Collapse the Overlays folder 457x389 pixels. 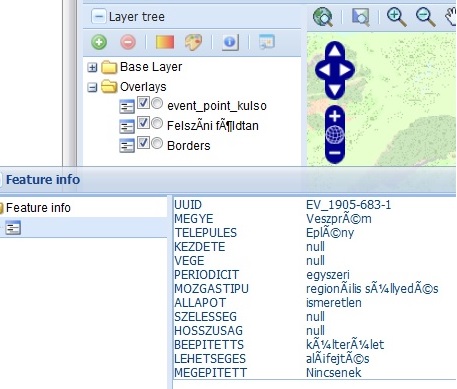tap(92, 87)
